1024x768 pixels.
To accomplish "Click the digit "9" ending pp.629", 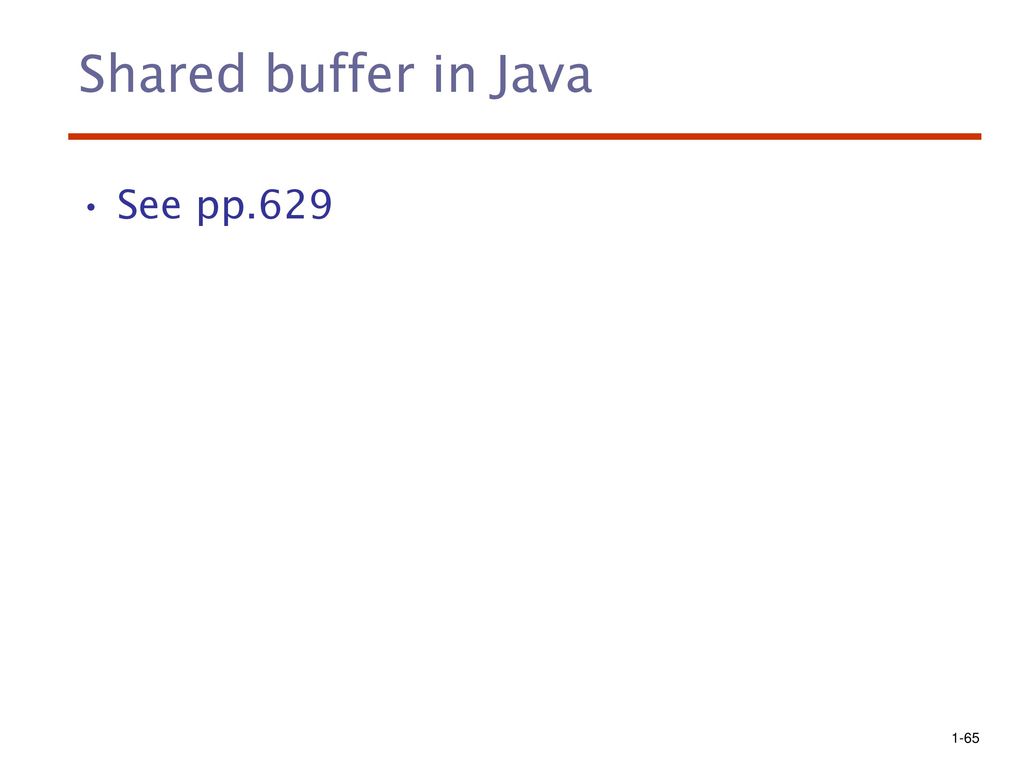I will pos(321,205).
